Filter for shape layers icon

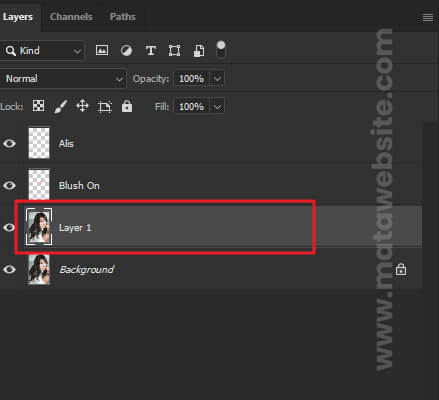[x=174, y=51]
